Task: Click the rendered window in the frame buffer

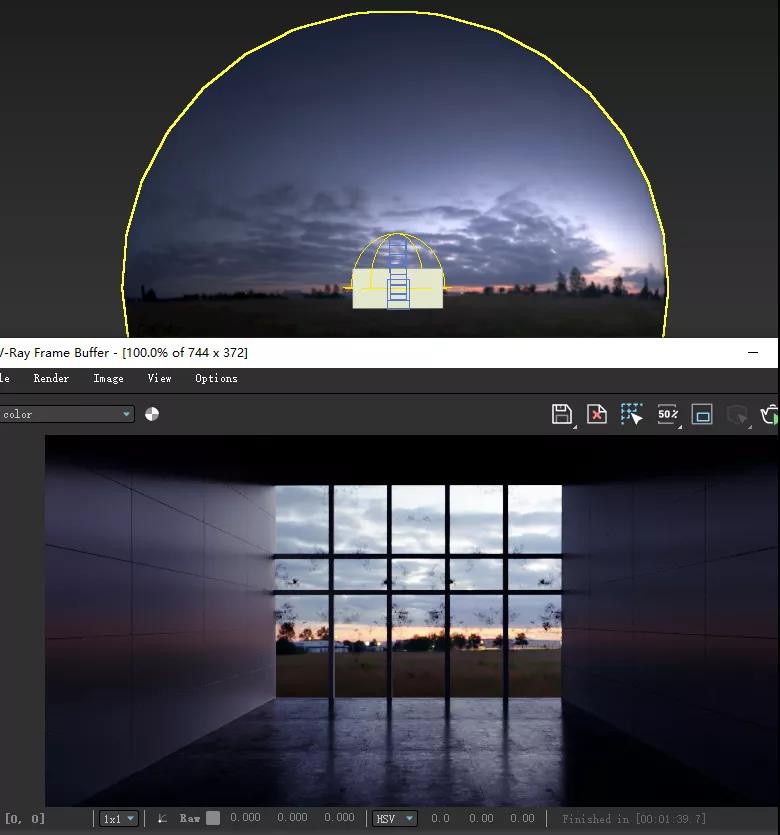Action: 418,590
